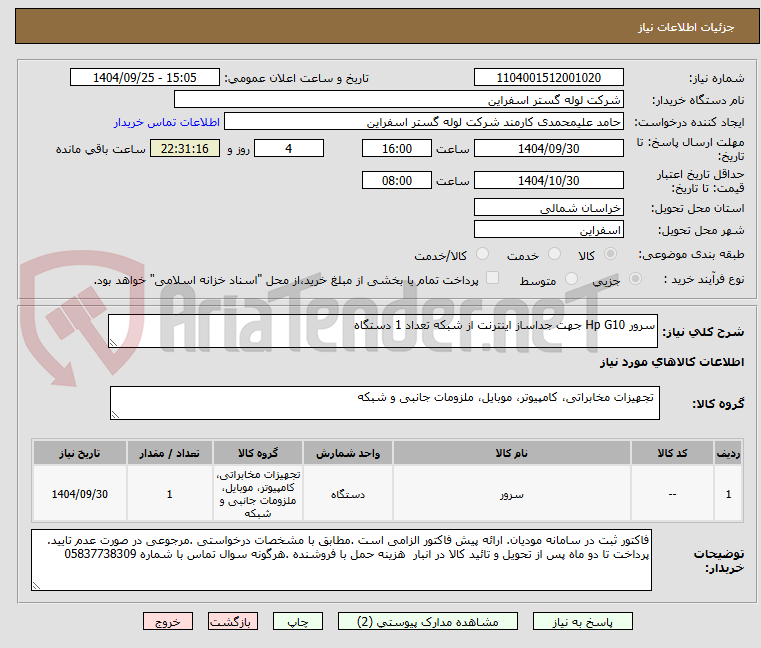Open مشاهده مدارک پیوستی (2) button
Image resolution: width=761 pixels, height=648 pixels.
click(x=428, y=621)
